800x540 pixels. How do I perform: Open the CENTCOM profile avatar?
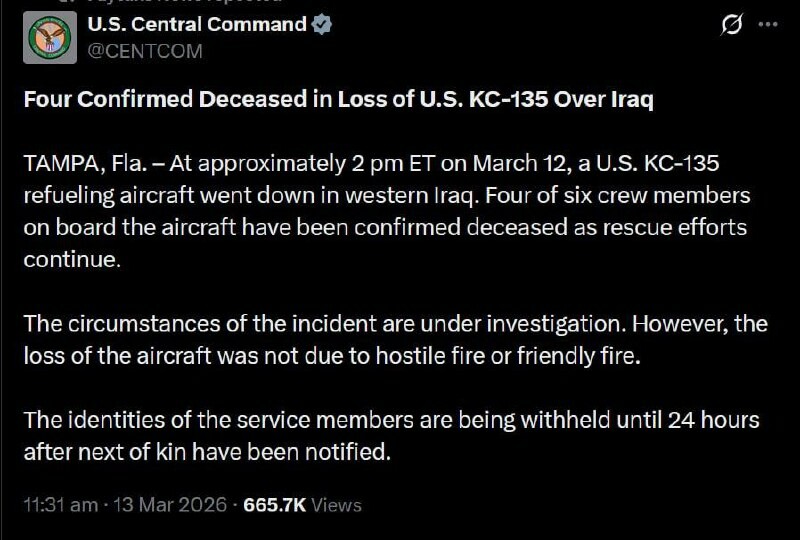(x=49, y=37)
